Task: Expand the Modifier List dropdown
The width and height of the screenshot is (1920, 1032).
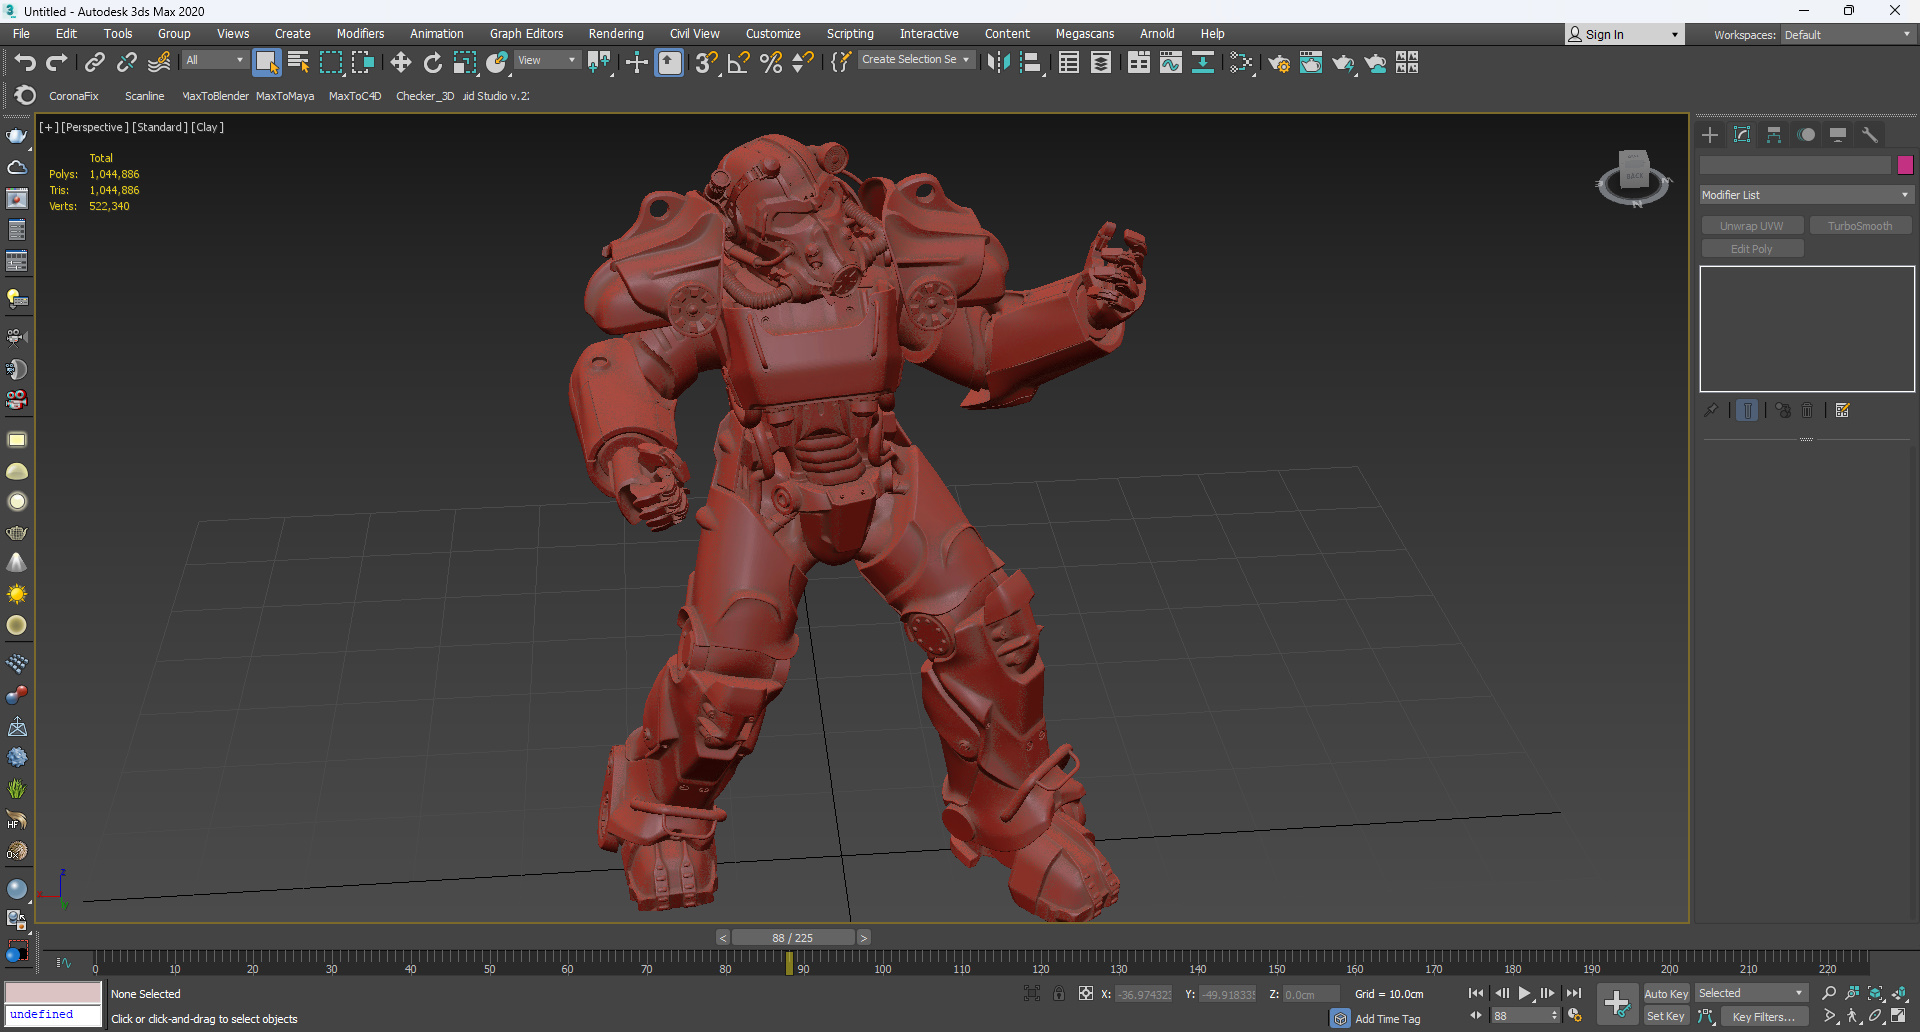Action: 1806,195
